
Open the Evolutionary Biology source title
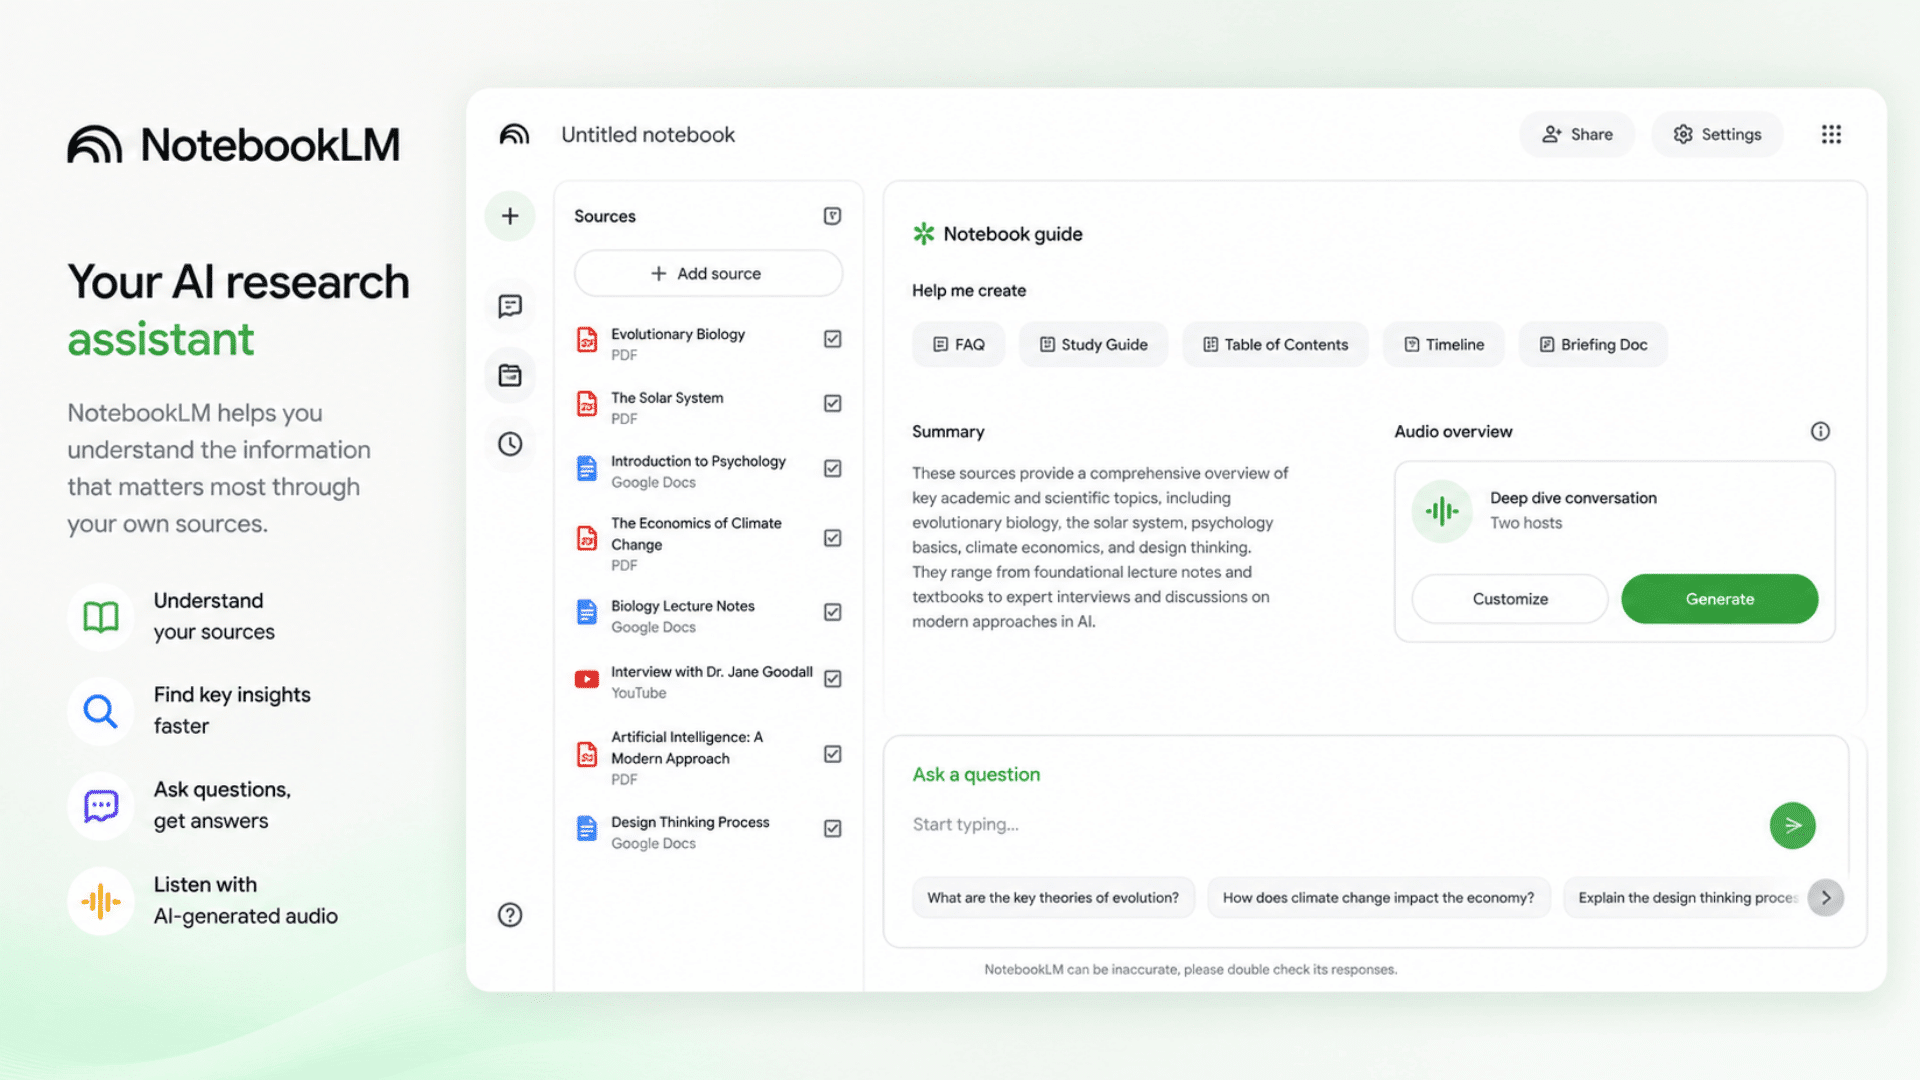coord(678,334)
